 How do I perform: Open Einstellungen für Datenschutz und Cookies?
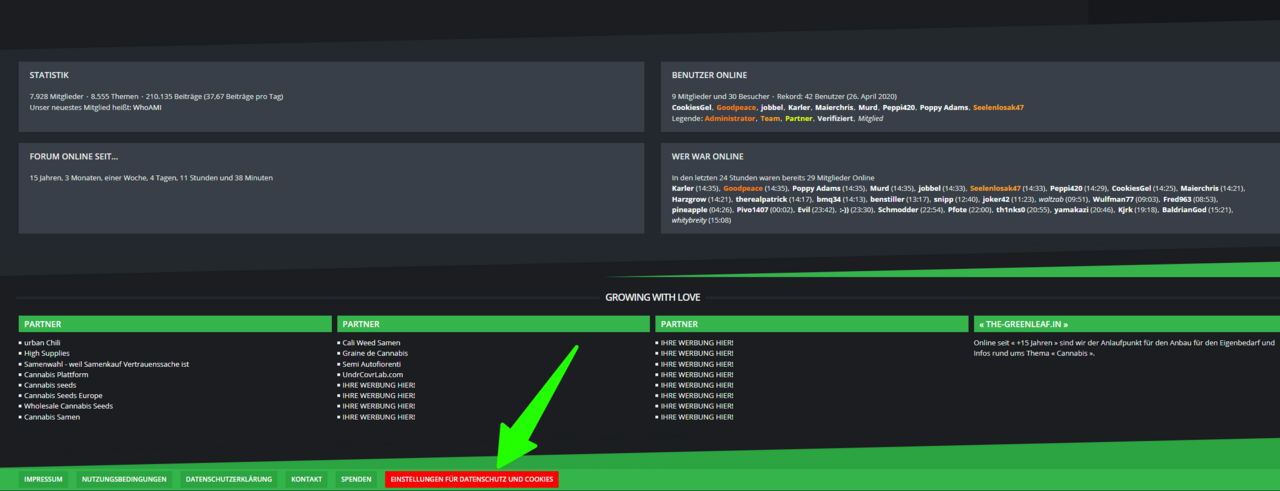pos(471,479)
